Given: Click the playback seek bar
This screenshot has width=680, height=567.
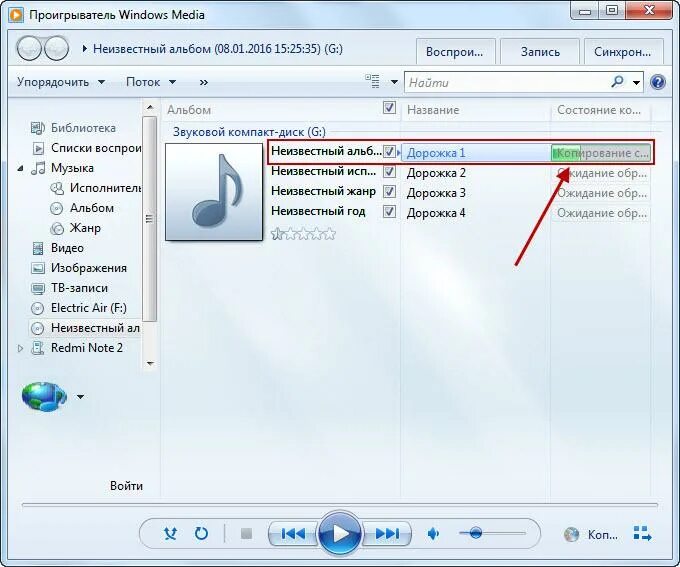Looking at the screenshot, I should tap(340, 505).
